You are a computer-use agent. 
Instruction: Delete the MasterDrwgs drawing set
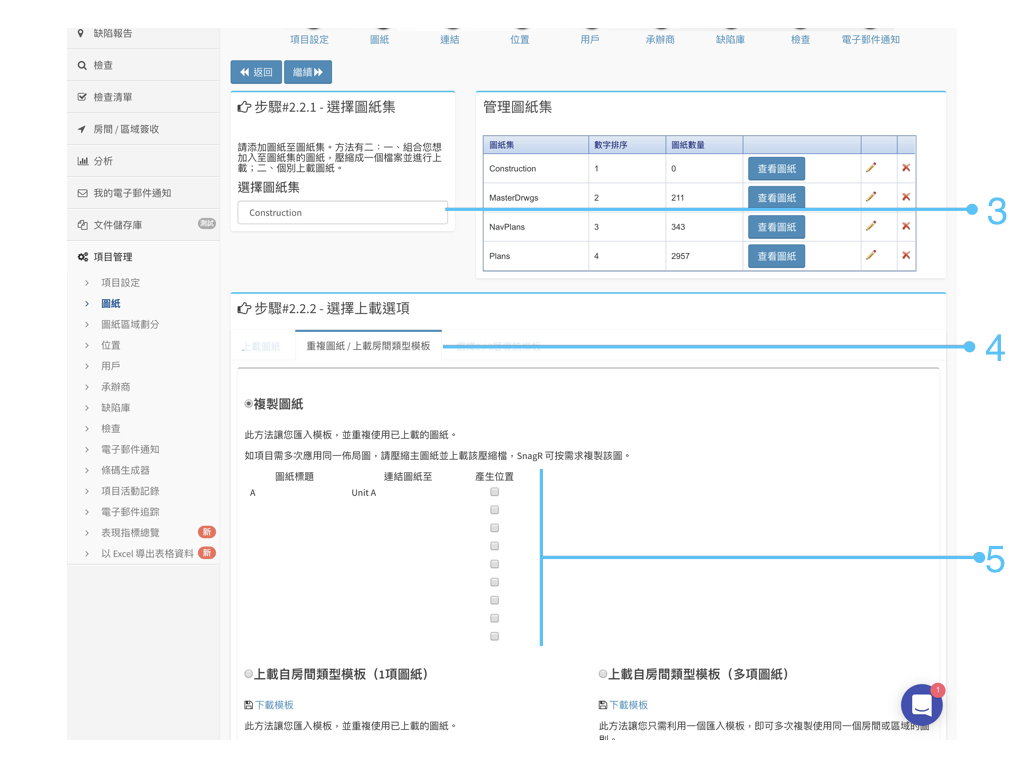(x=906, y=197)
